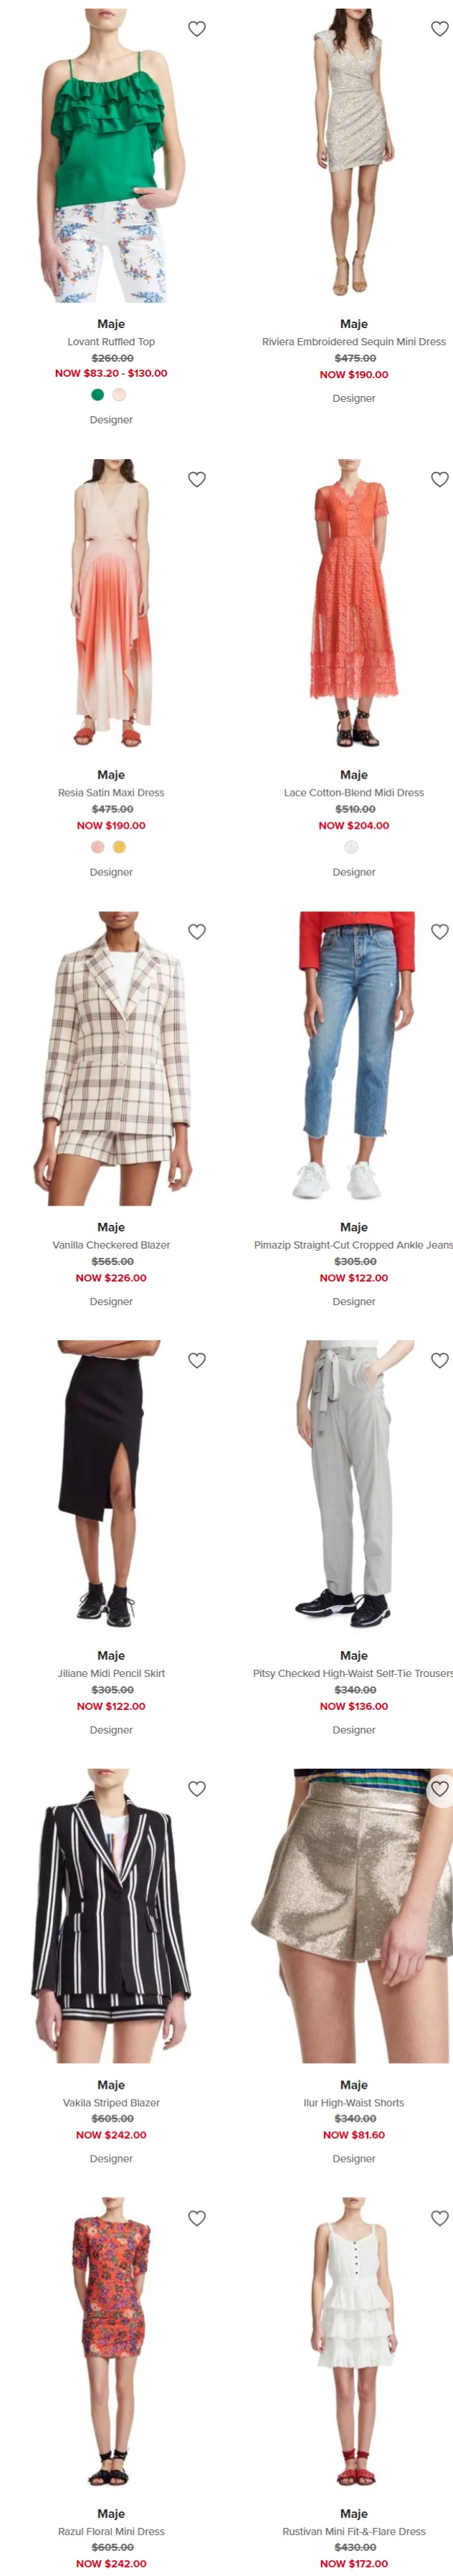Favorite the Pimazip Cropped Ankle Jeans
Viewport: 453px width, 2576px height.
439,931
